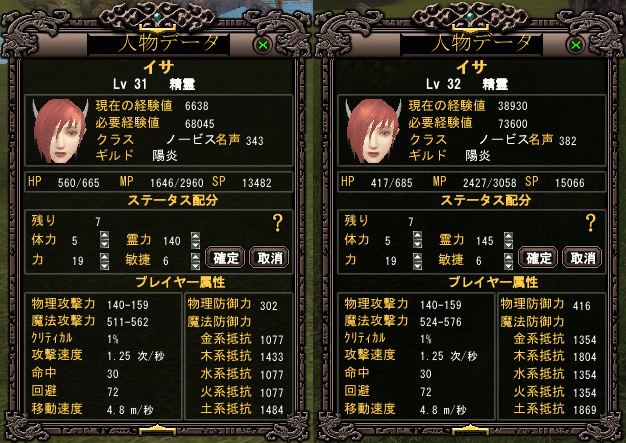Click 取消 button in the right panel
This screenshot has width=626, height=443.
click(x=582, y=257)
